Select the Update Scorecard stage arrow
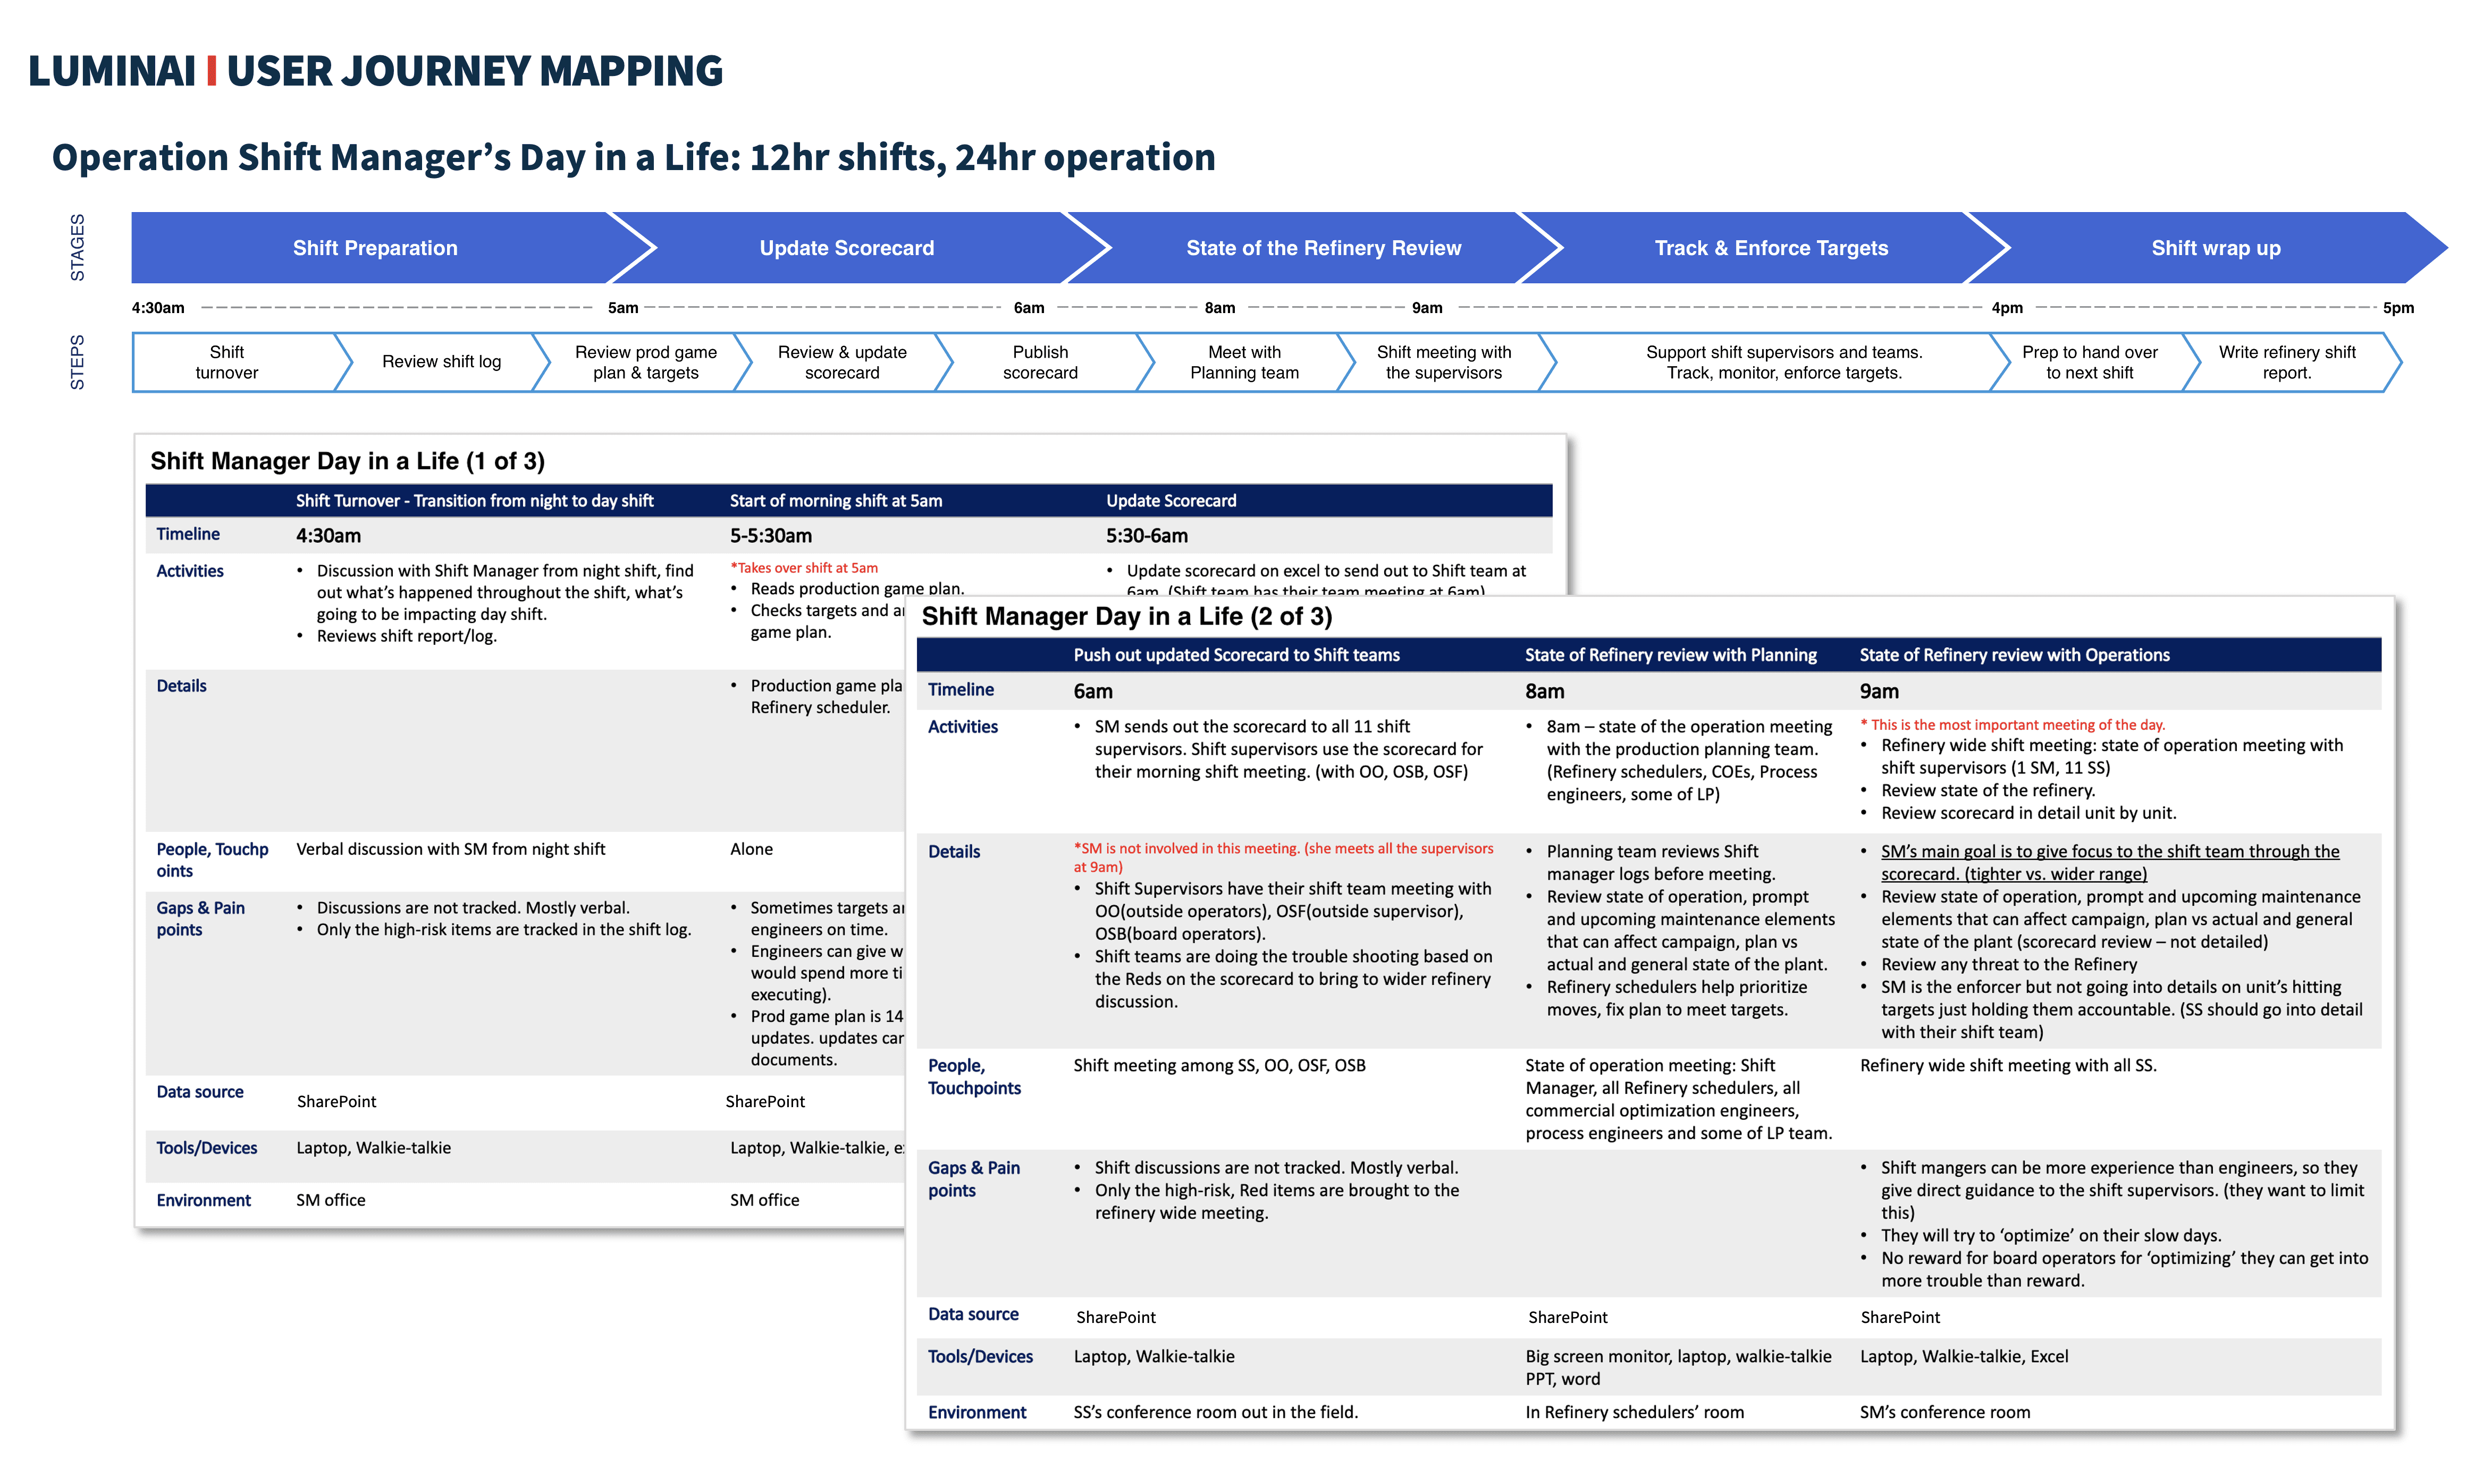The height and width of the screenshot is (1484, 2475). tap(846, 248)
